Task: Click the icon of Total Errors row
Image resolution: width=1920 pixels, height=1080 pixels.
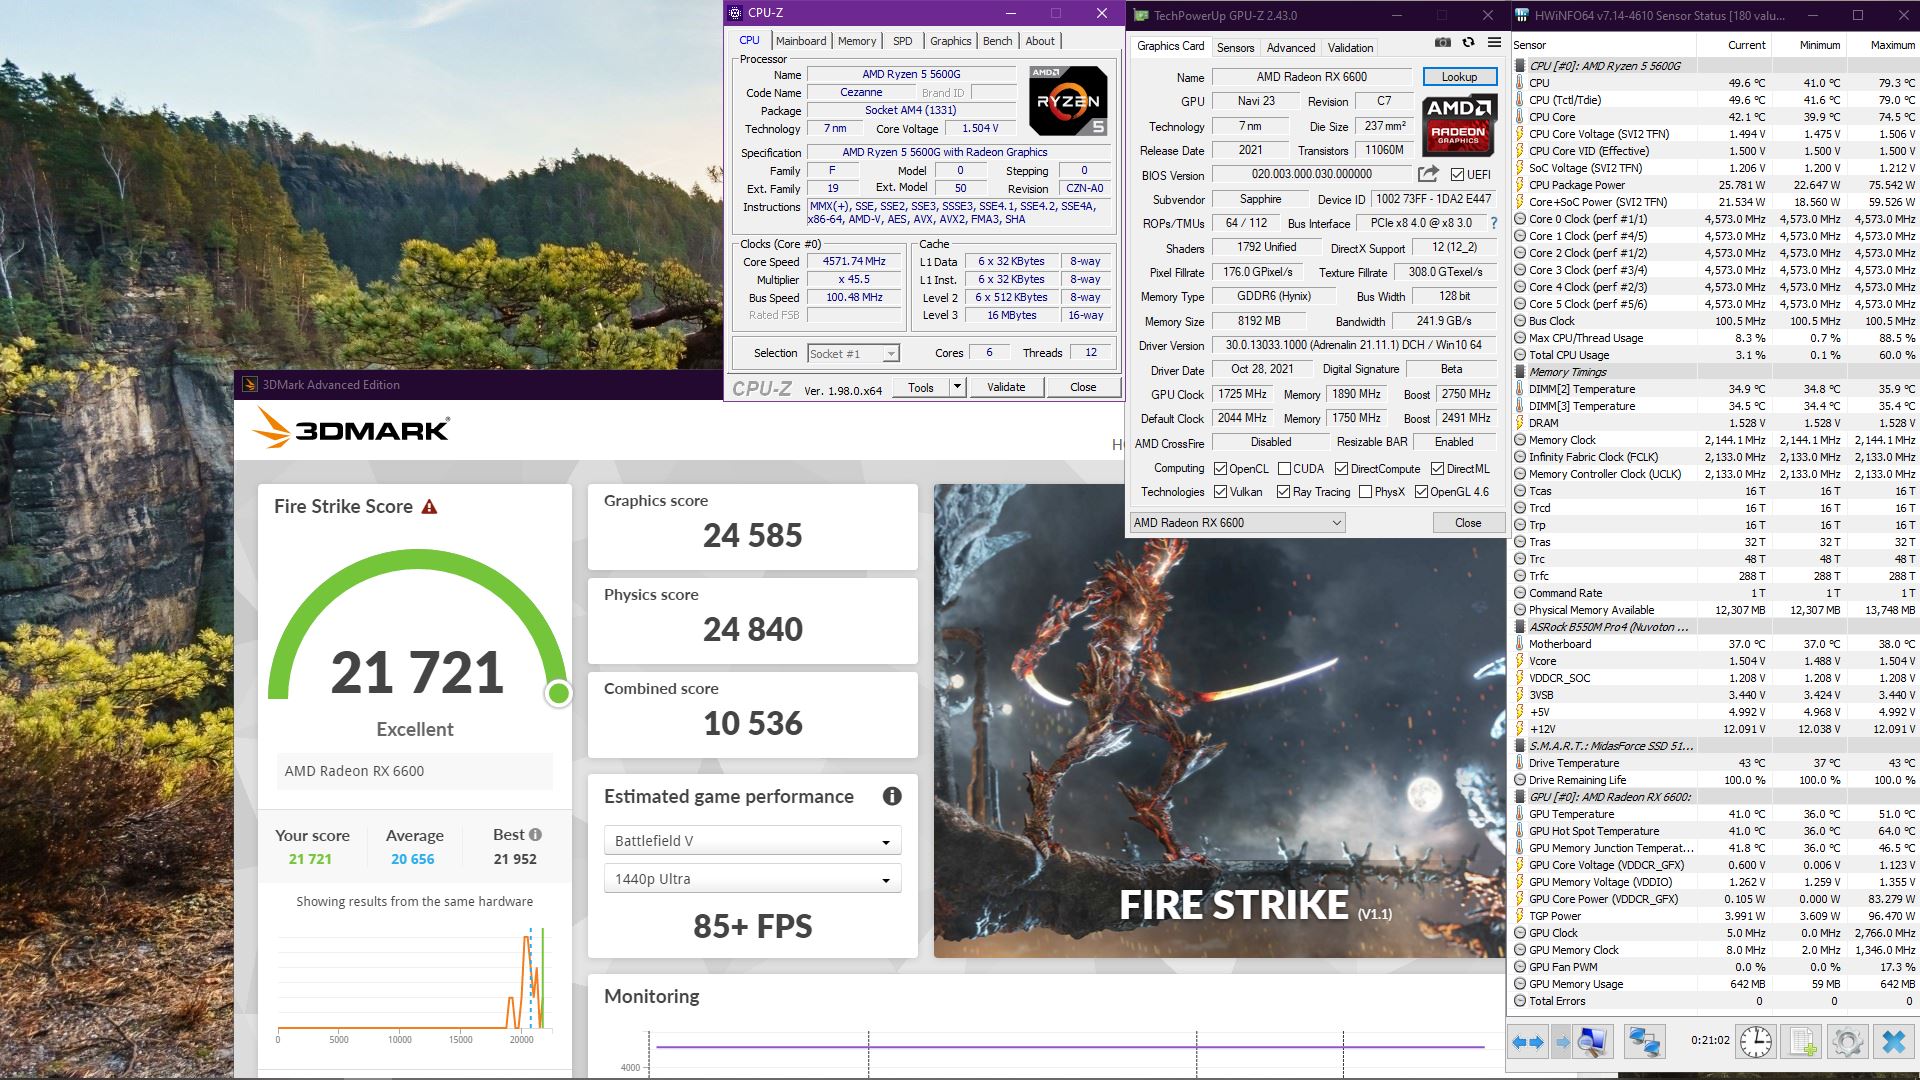Action: 1520,1001
